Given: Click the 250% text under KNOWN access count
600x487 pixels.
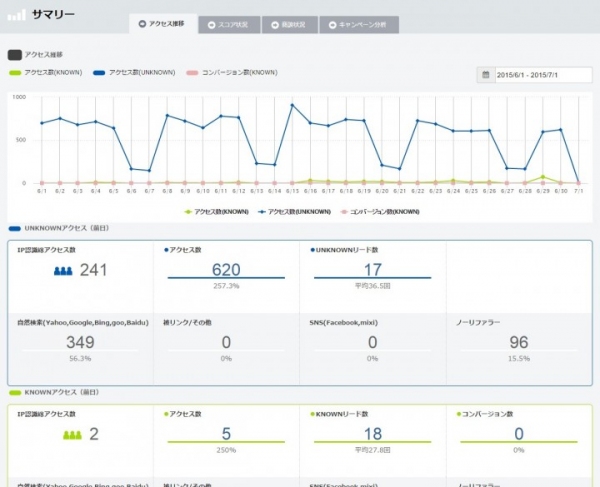Looking at the screenshot, I should coord(226,450).
